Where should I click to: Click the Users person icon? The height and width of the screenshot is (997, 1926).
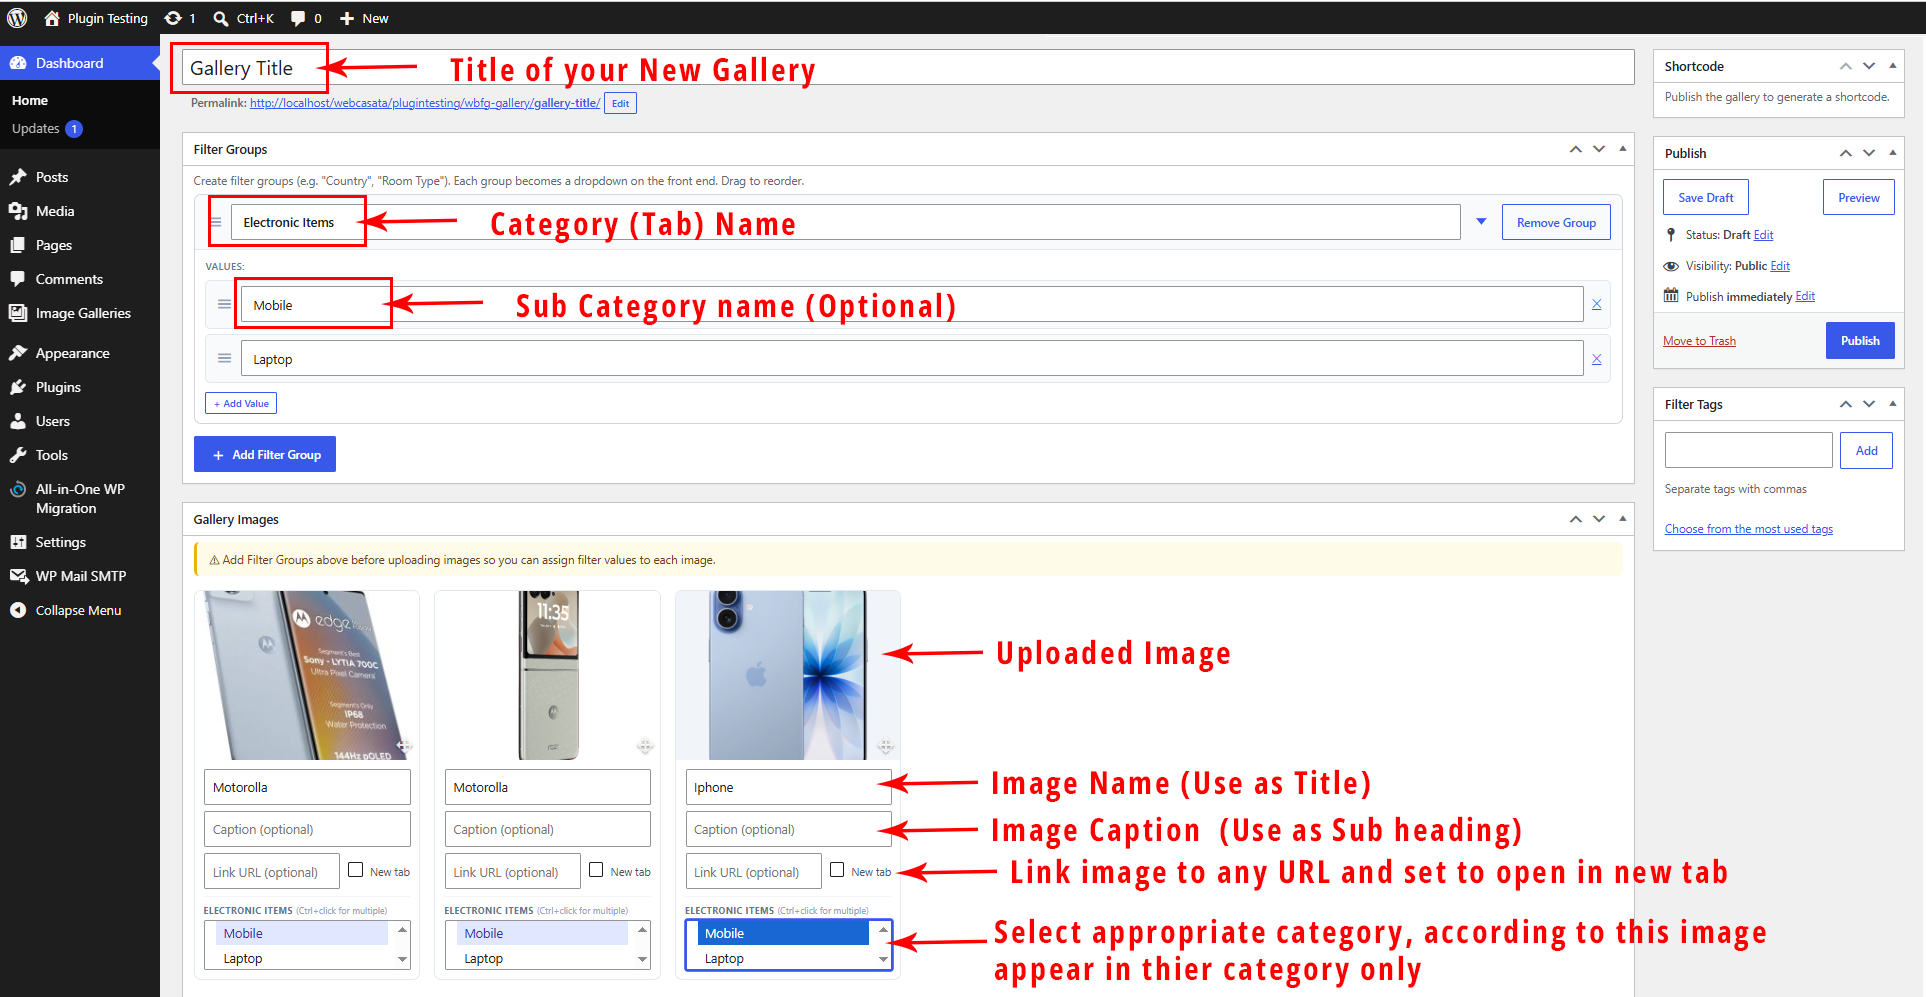18,421
